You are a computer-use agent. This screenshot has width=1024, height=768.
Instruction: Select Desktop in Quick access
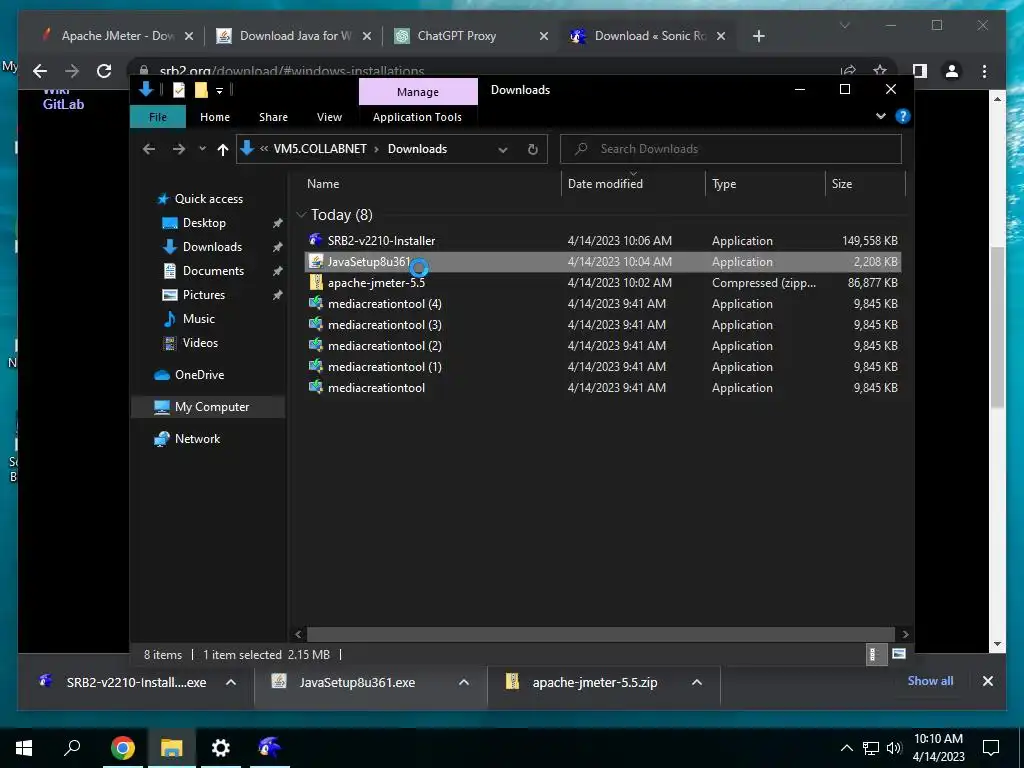tap(204, 223)
